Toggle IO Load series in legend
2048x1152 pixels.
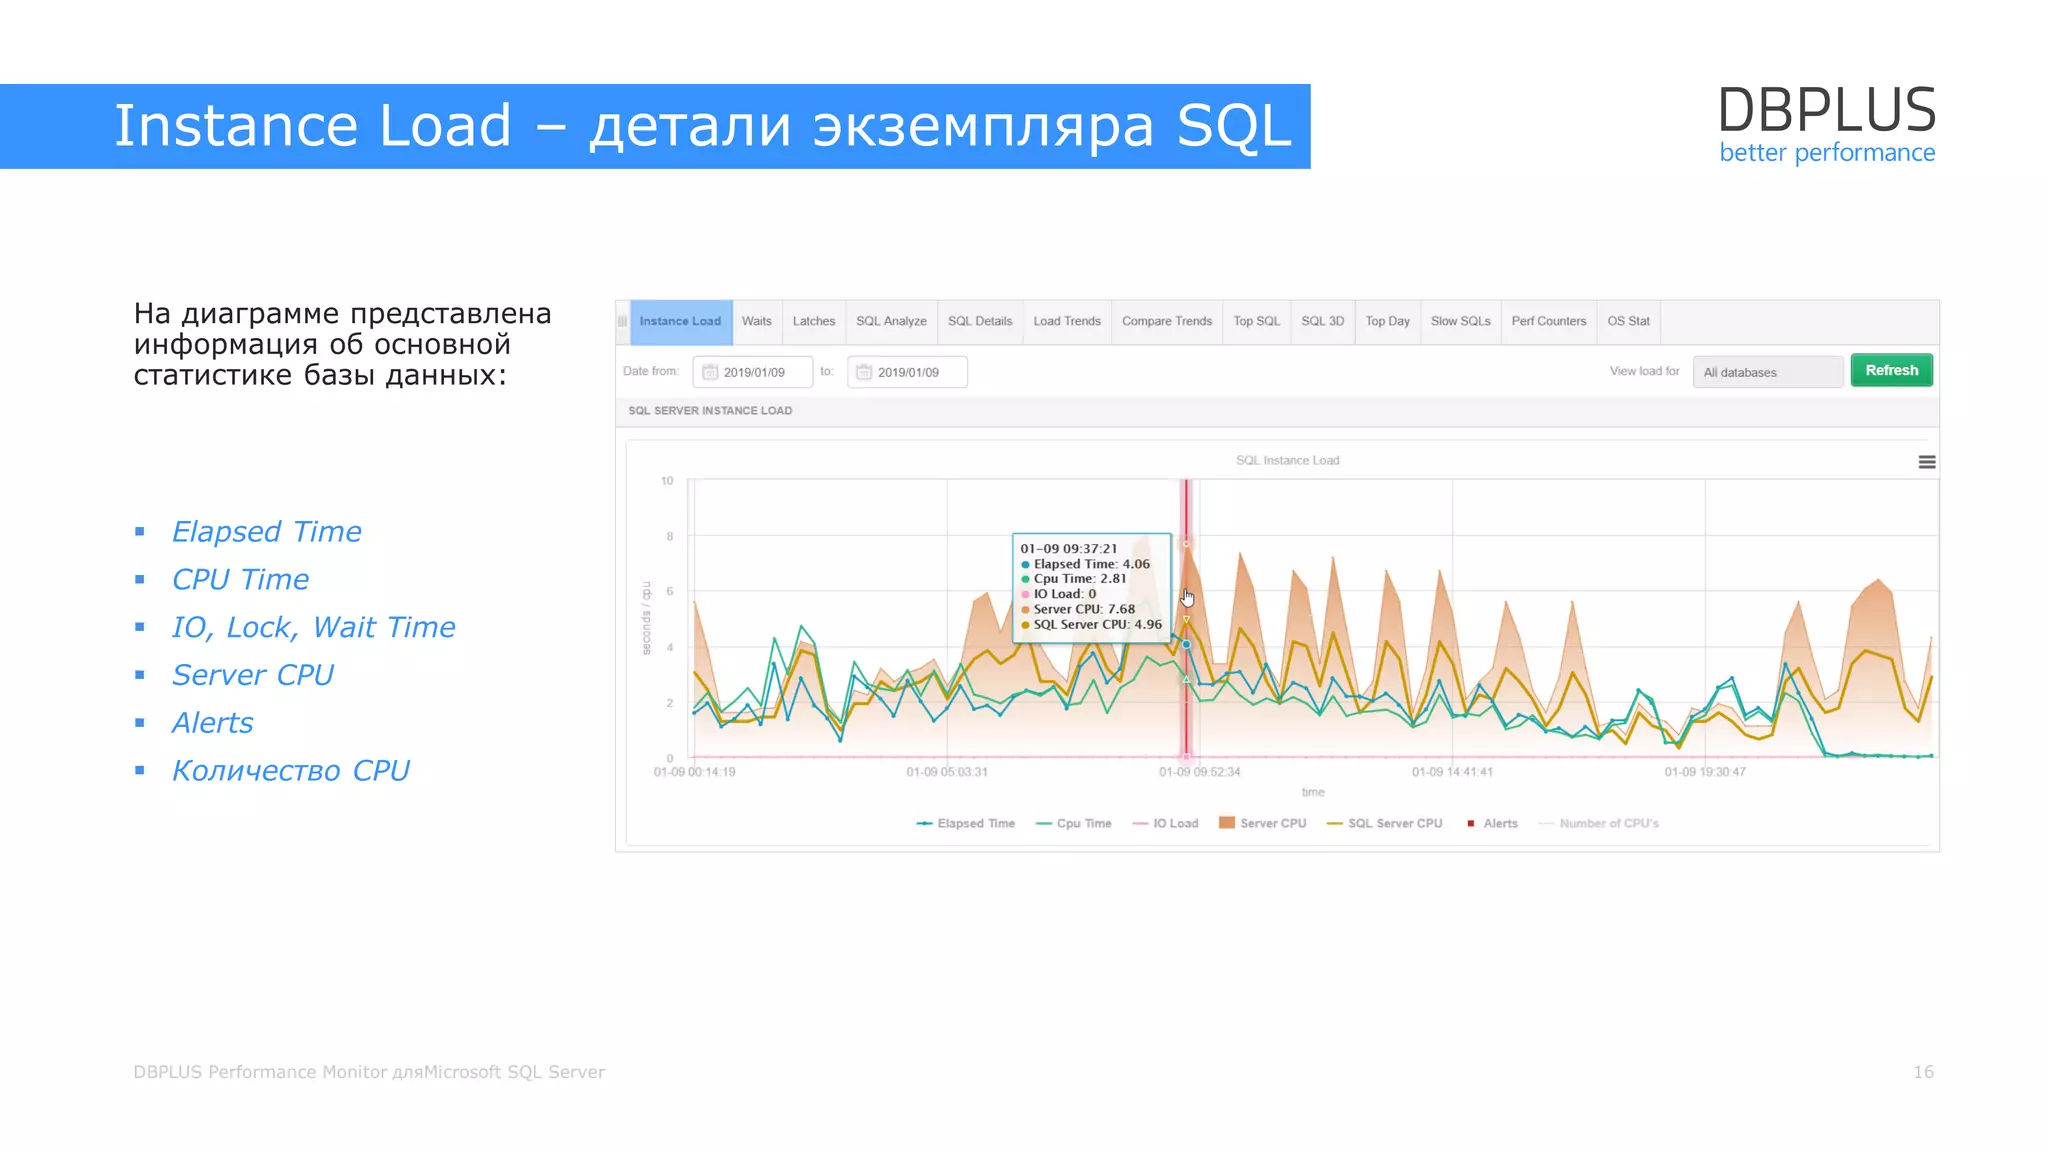1165,823
